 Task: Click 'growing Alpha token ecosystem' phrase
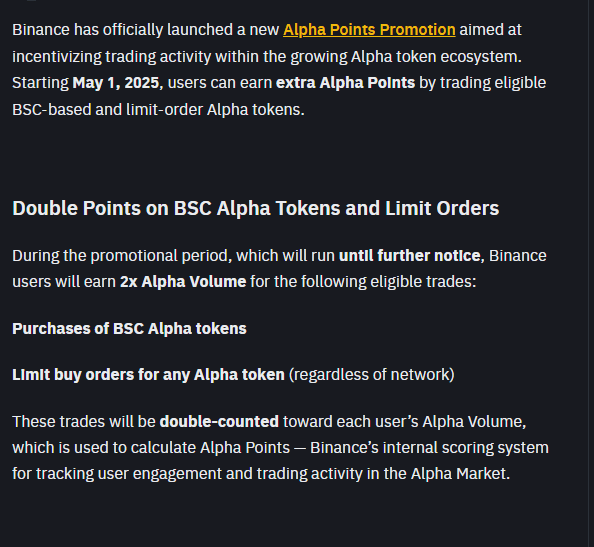click(406, 57)
